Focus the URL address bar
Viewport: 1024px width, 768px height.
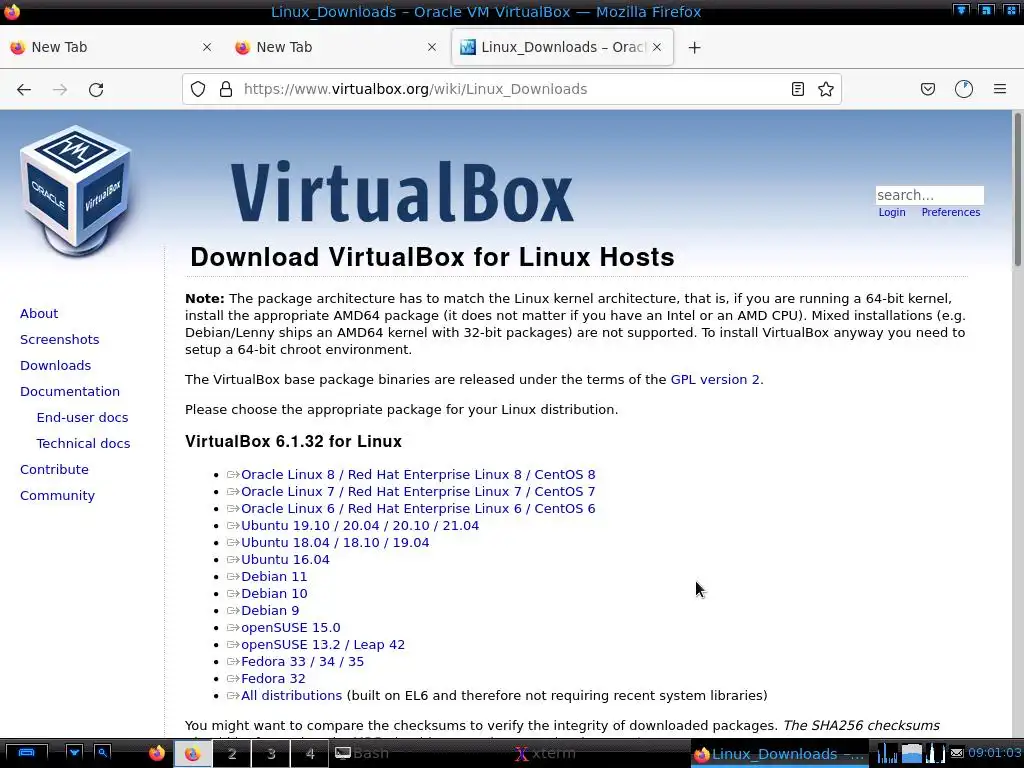[x=511, y=89]
